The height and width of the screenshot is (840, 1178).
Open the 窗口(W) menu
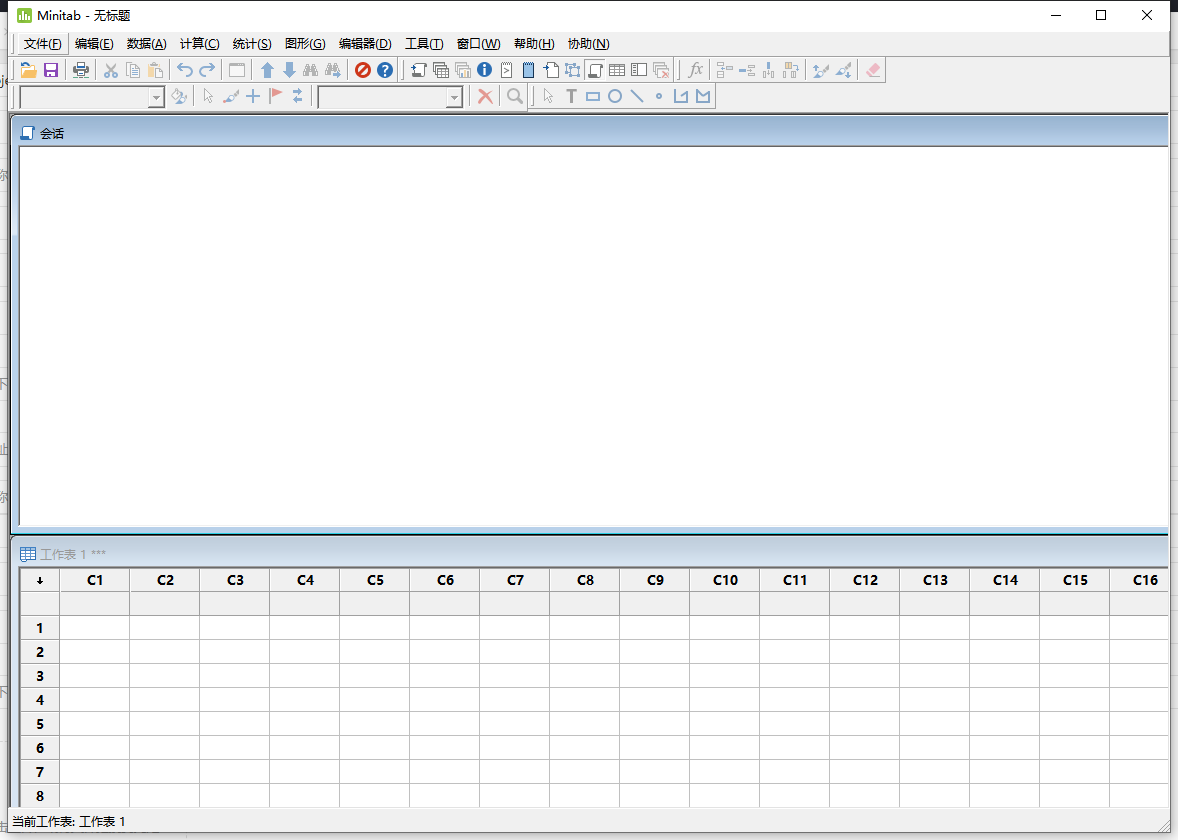pyautogui.click(x=479, y=44)
